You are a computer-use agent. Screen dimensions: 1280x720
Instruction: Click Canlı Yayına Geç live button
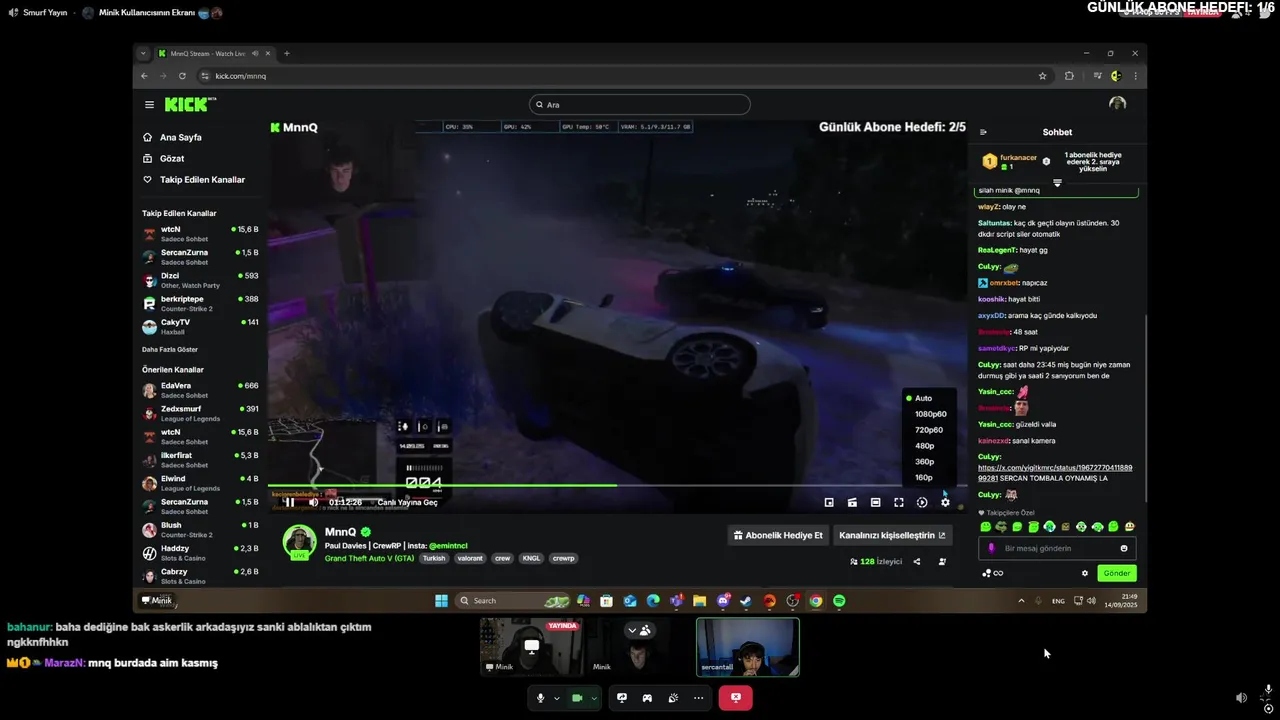click(407, 502)
